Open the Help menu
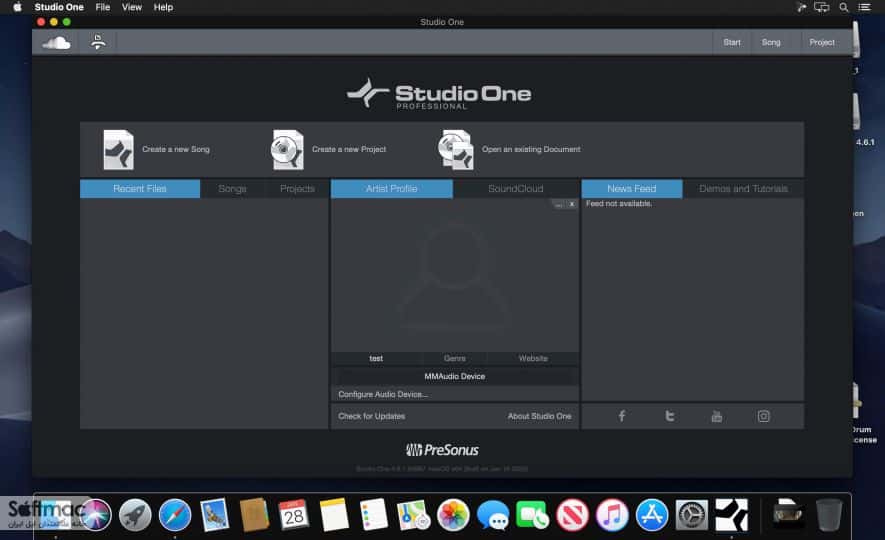 click(163, 7)
